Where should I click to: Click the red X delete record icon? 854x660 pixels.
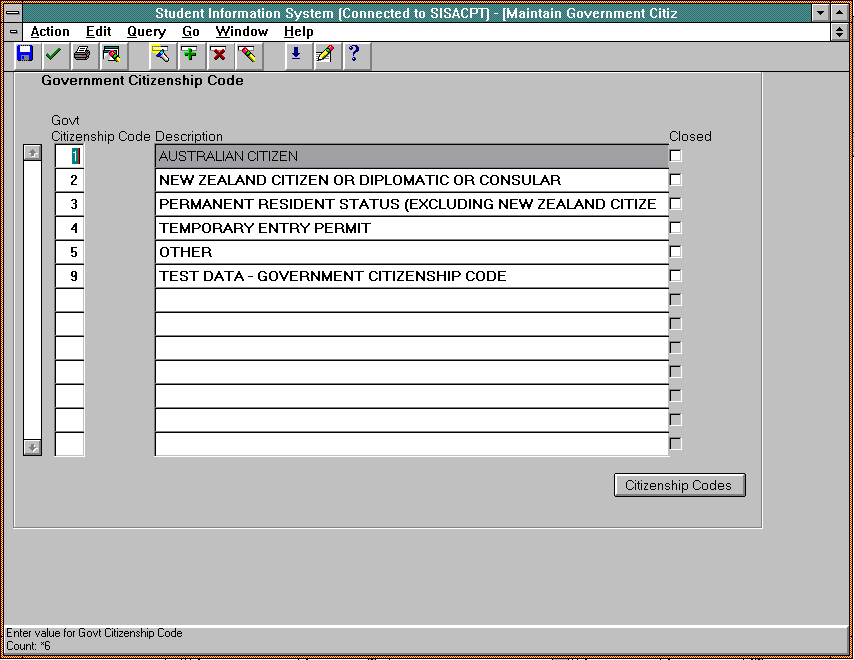click(x=218, y=54)
